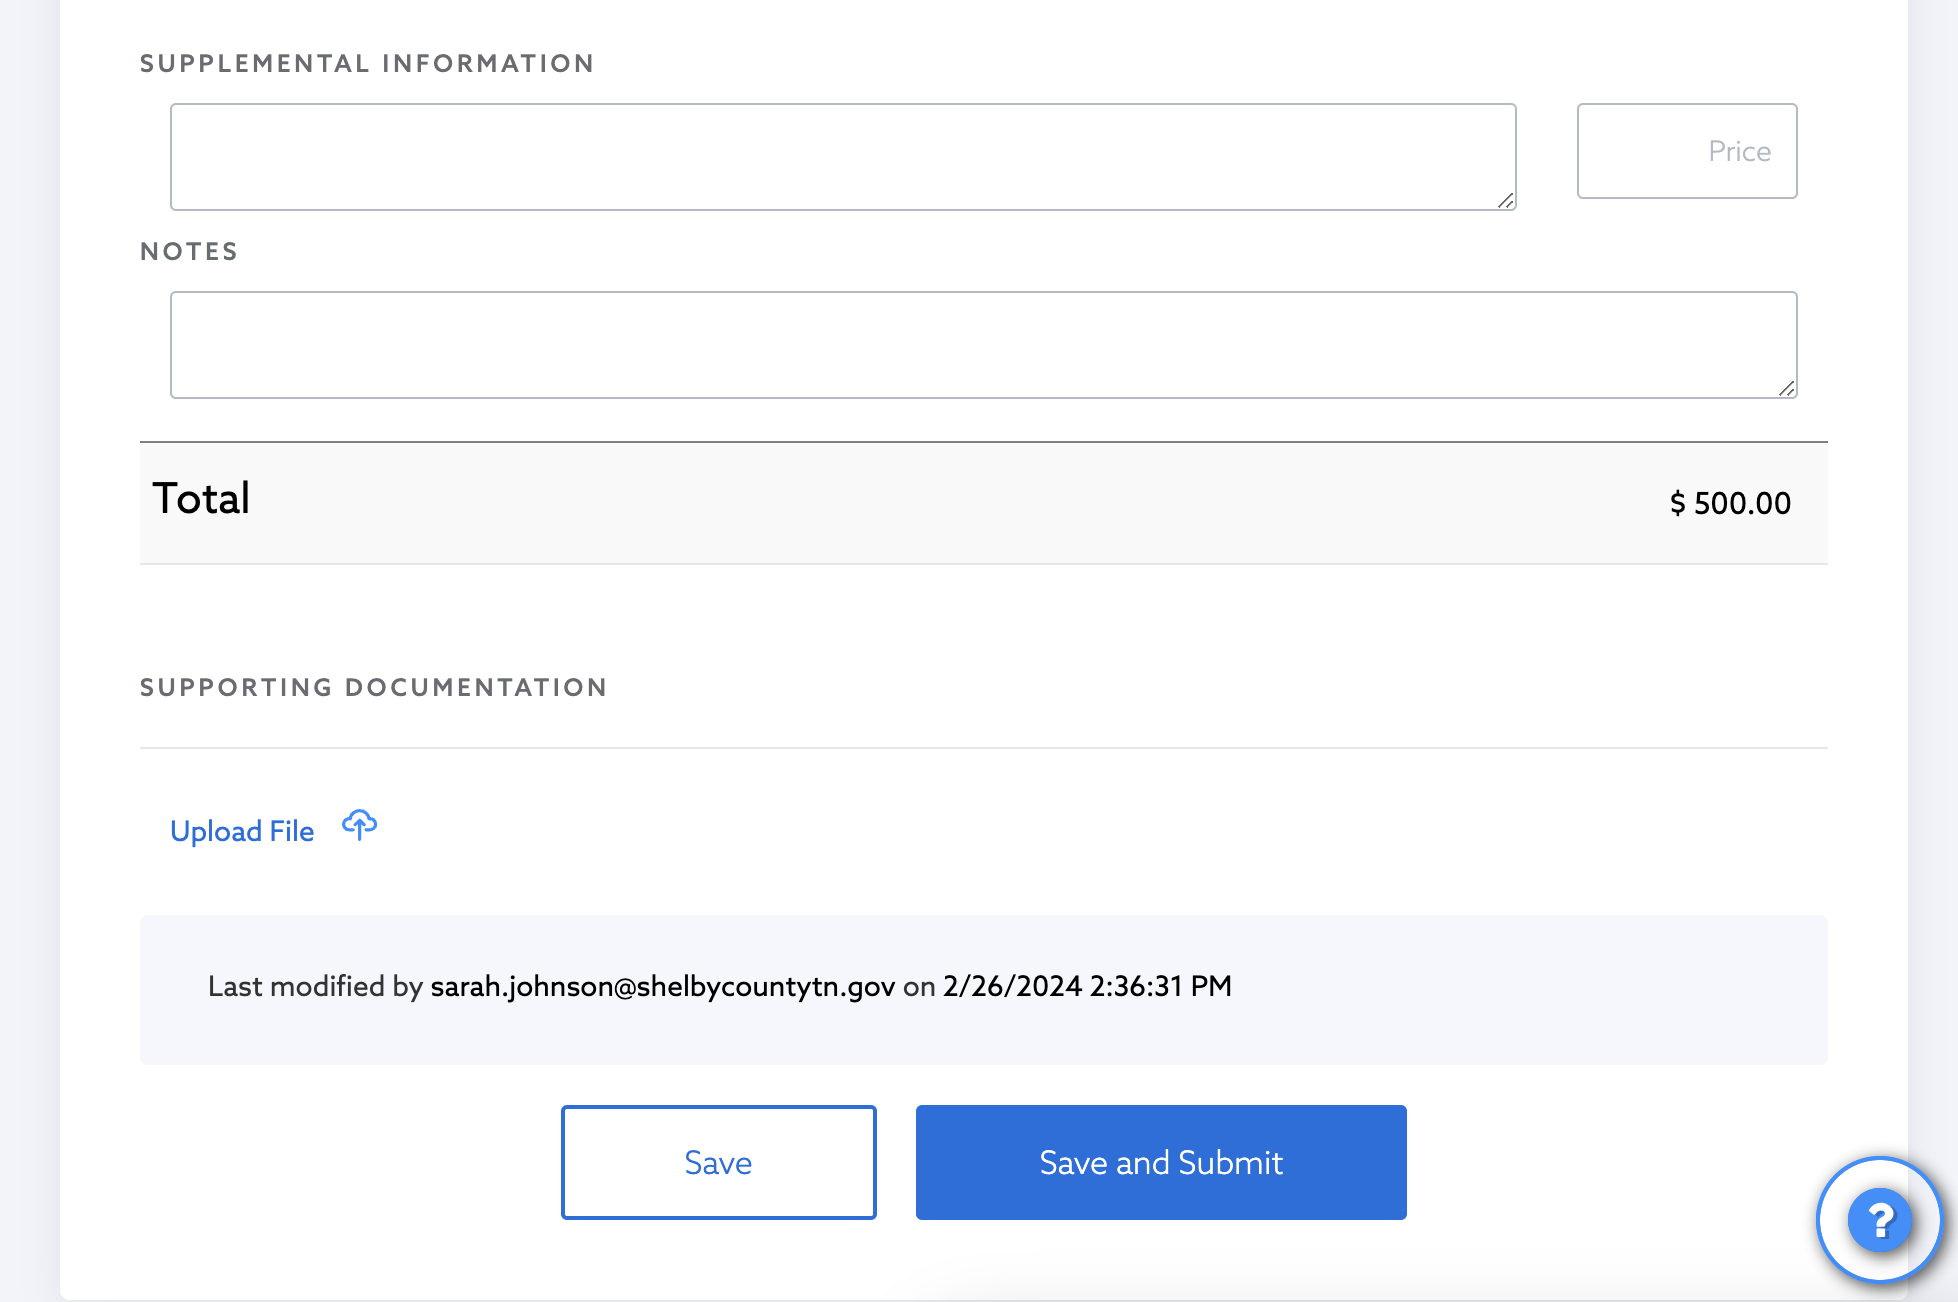
Task: Click the Upload File link
Action: pyautogui.click(x=242, y=831)
